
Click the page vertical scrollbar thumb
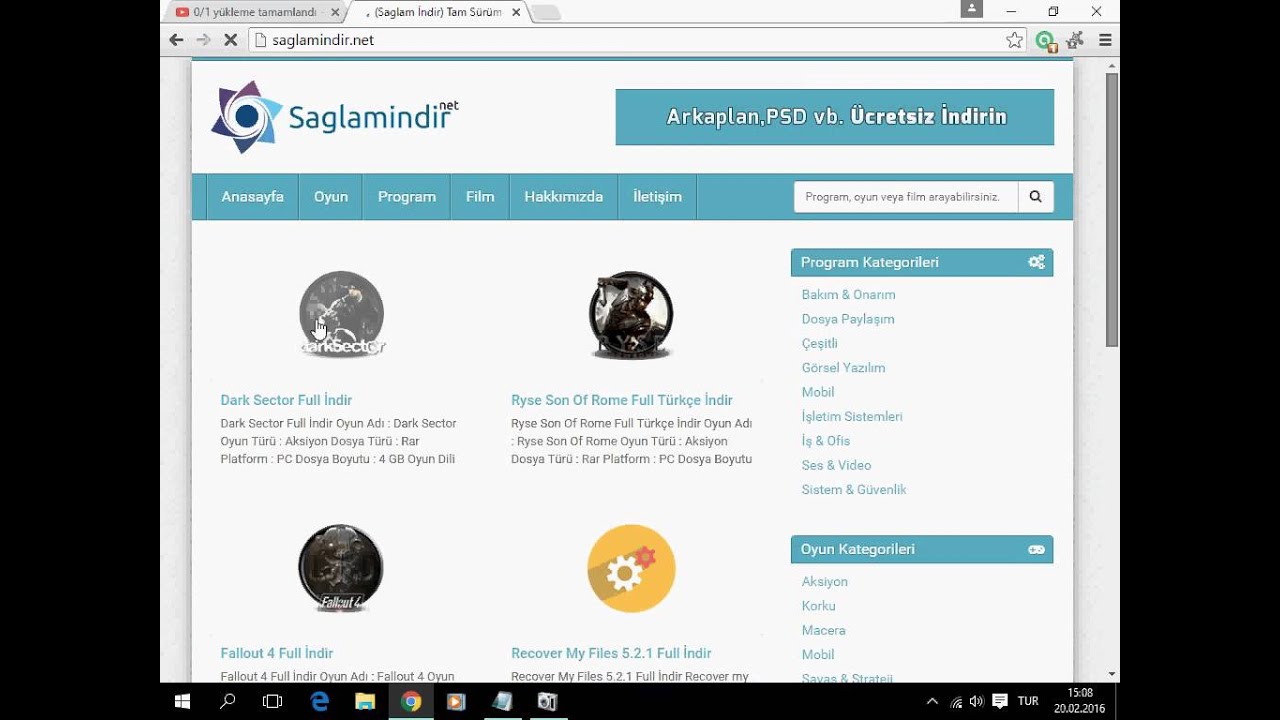pyautogui.click(x=1112, y=210)
